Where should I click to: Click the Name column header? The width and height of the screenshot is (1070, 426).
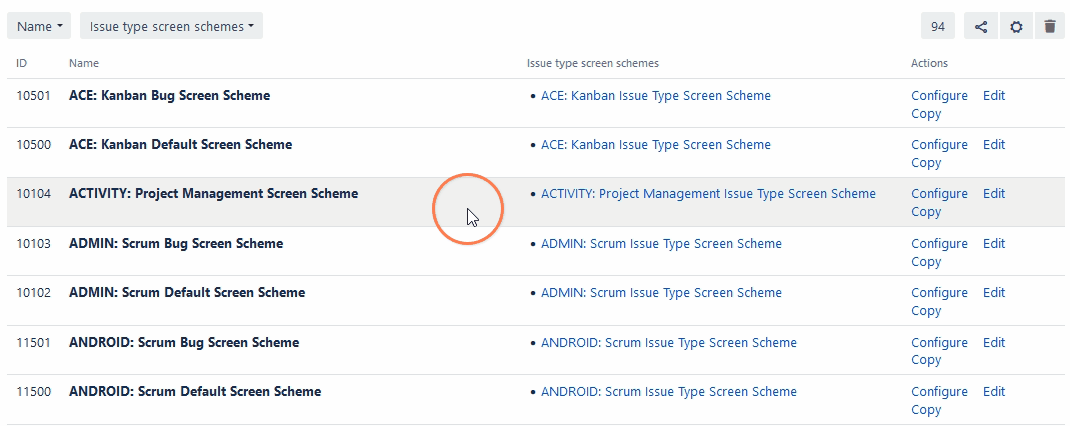point(85,64)
